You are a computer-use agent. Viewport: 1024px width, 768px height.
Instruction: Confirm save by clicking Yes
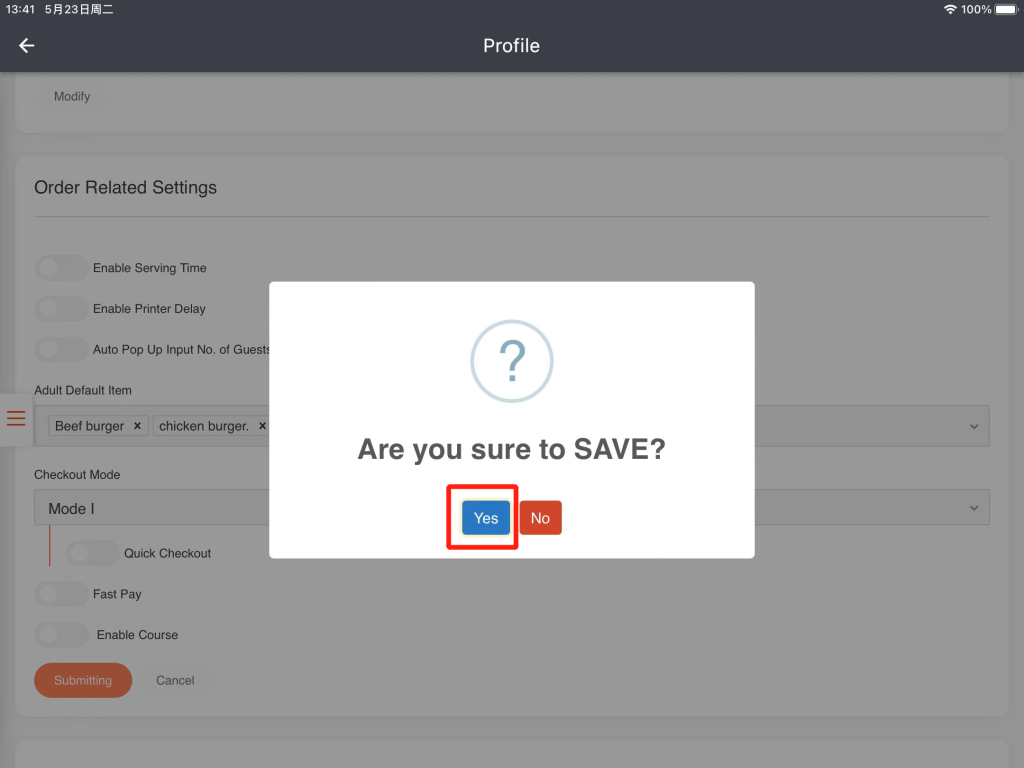pyautogui.click(x=486, y=518)
